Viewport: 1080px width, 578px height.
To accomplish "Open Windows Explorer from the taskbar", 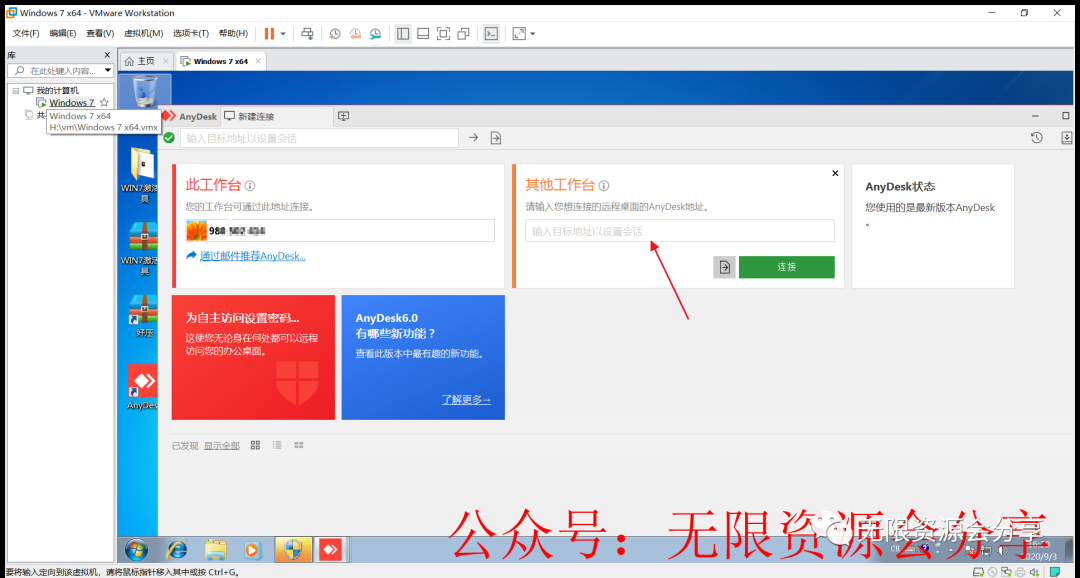I will pos(216,550).
